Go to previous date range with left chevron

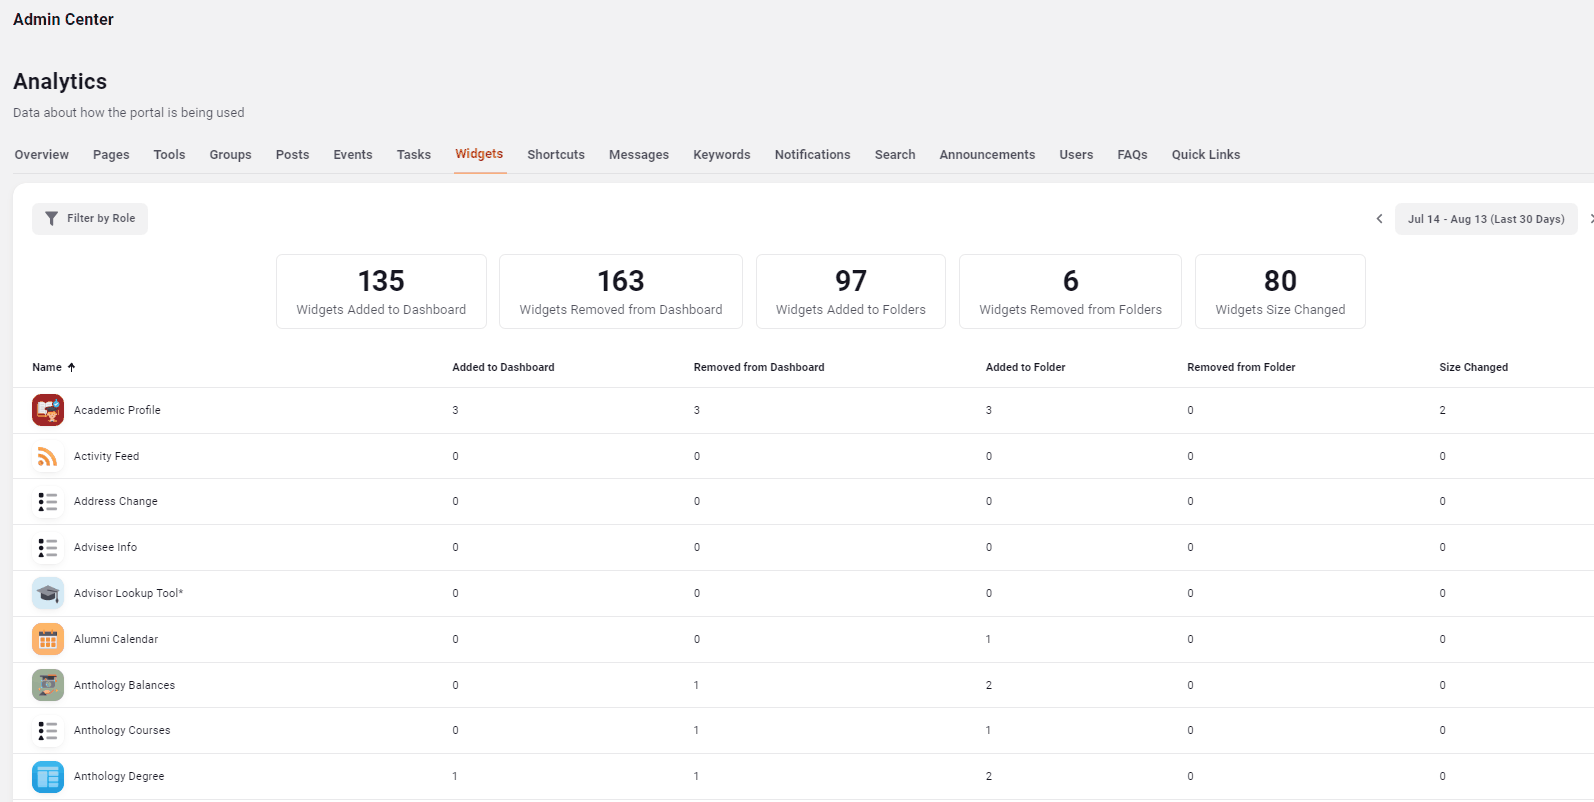click(1379, 219)
